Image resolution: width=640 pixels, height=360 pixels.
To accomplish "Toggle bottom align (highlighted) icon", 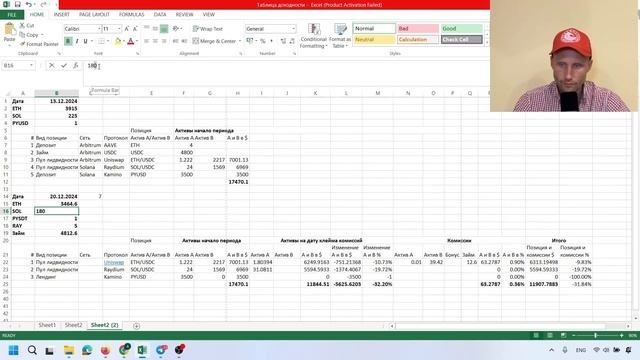I will pyautogui.click(x=164, y=29).
